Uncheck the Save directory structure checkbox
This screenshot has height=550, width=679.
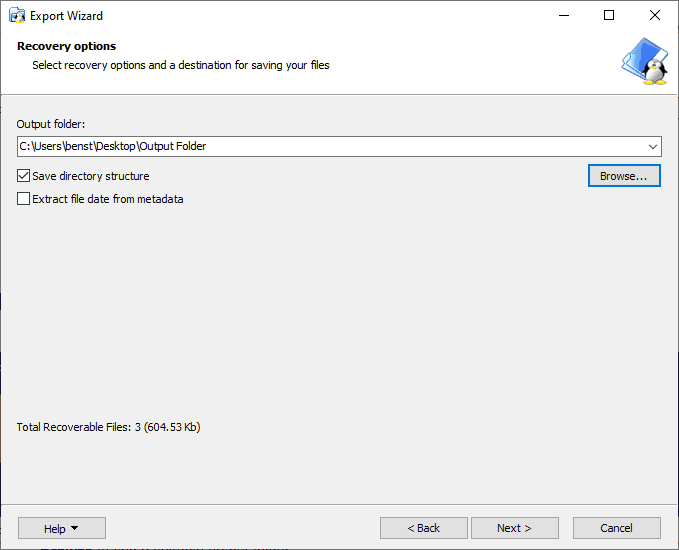(x=24, y=176)
